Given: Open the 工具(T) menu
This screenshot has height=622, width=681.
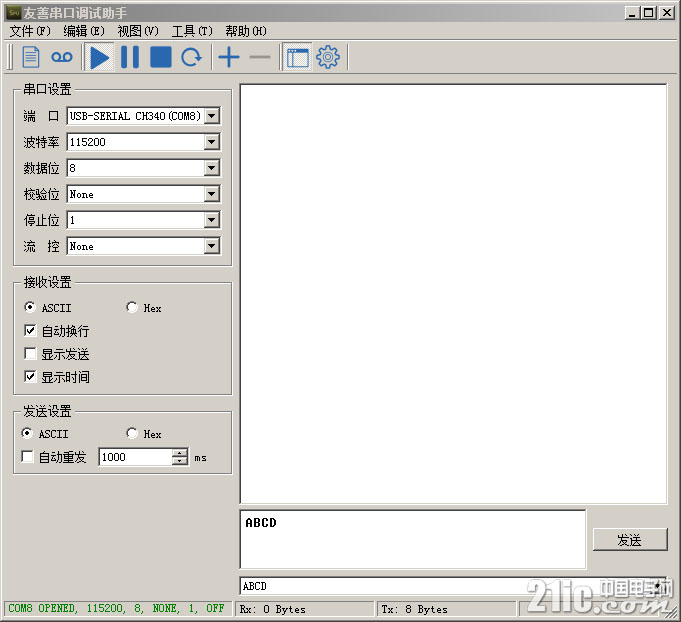Looking at the screenshot, I should coord(191,31).
